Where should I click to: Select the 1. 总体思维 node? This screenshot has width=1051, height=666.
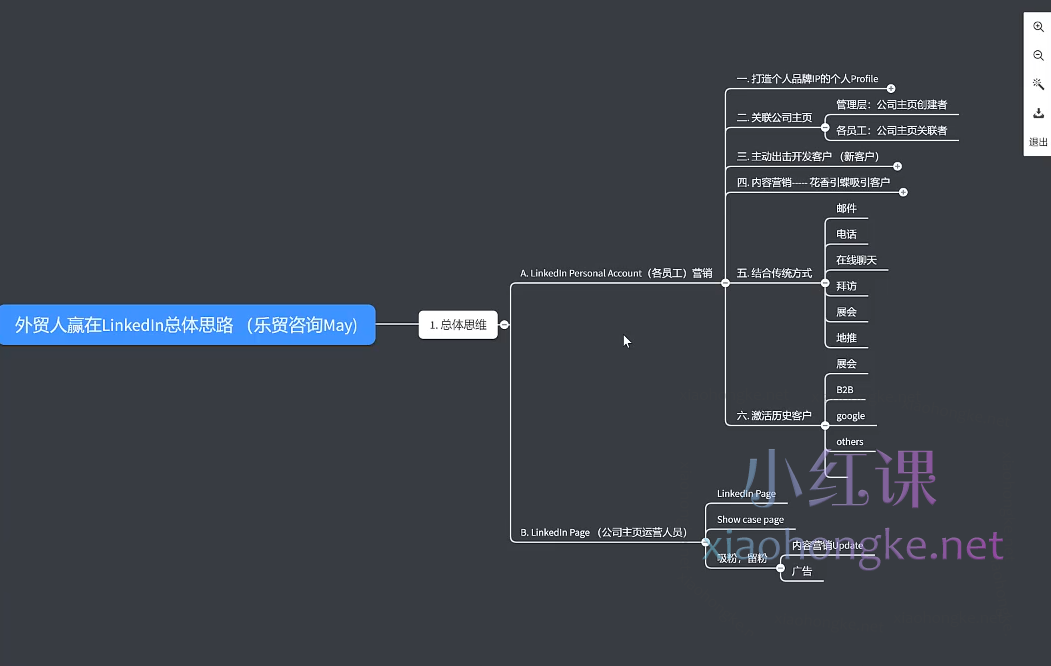coord(458,324)
